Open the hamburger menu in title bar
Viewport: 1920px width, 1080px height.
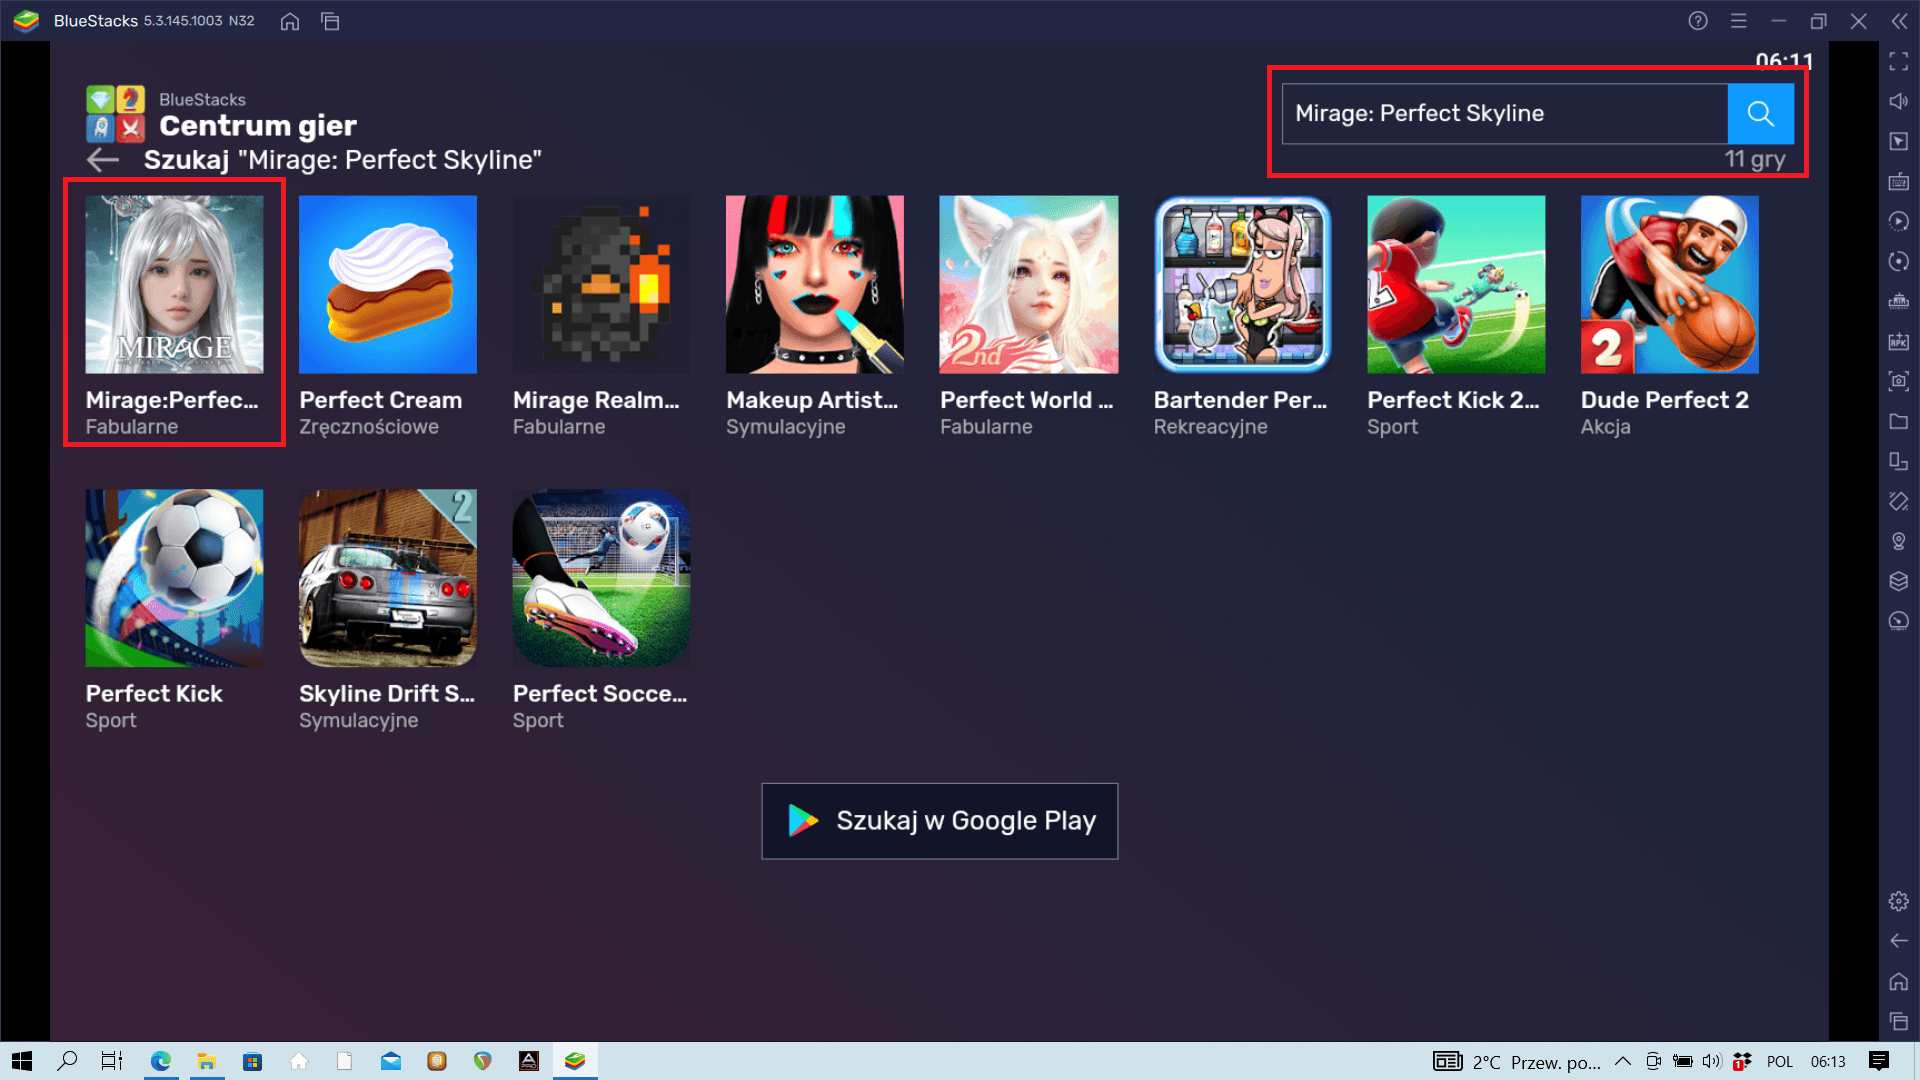[x=1739, y=21]
